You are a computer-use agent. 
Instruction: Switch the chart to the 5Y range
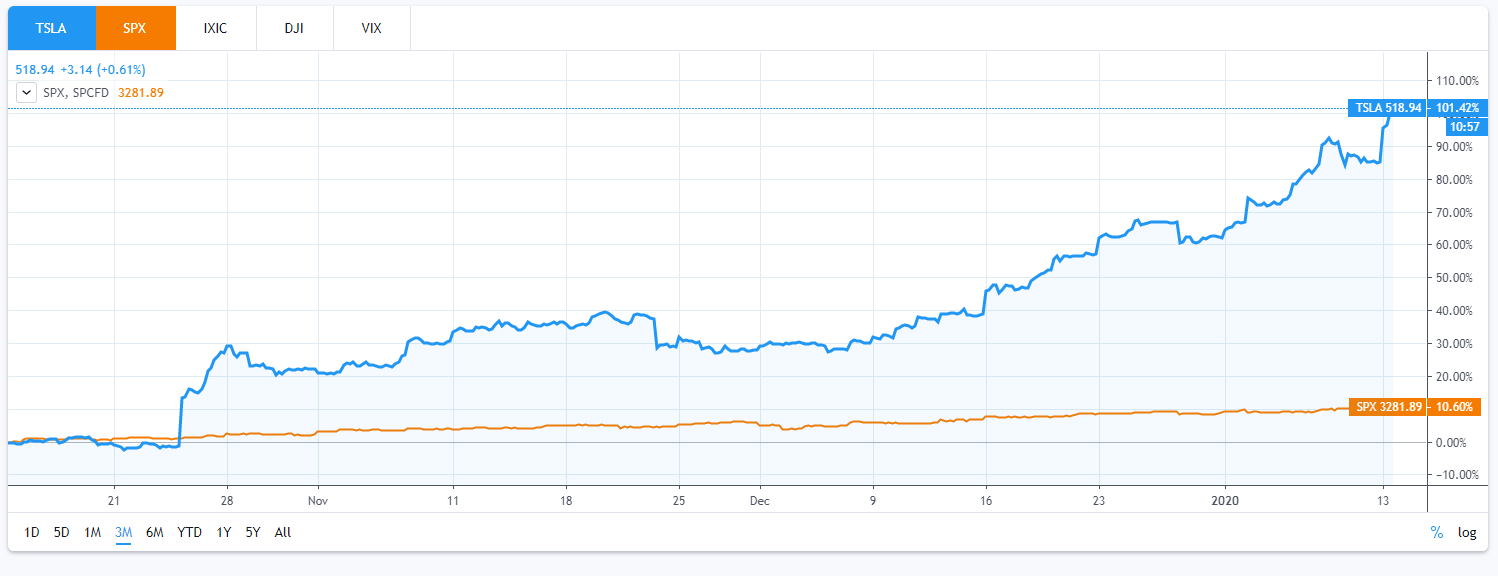click(253, 532)
